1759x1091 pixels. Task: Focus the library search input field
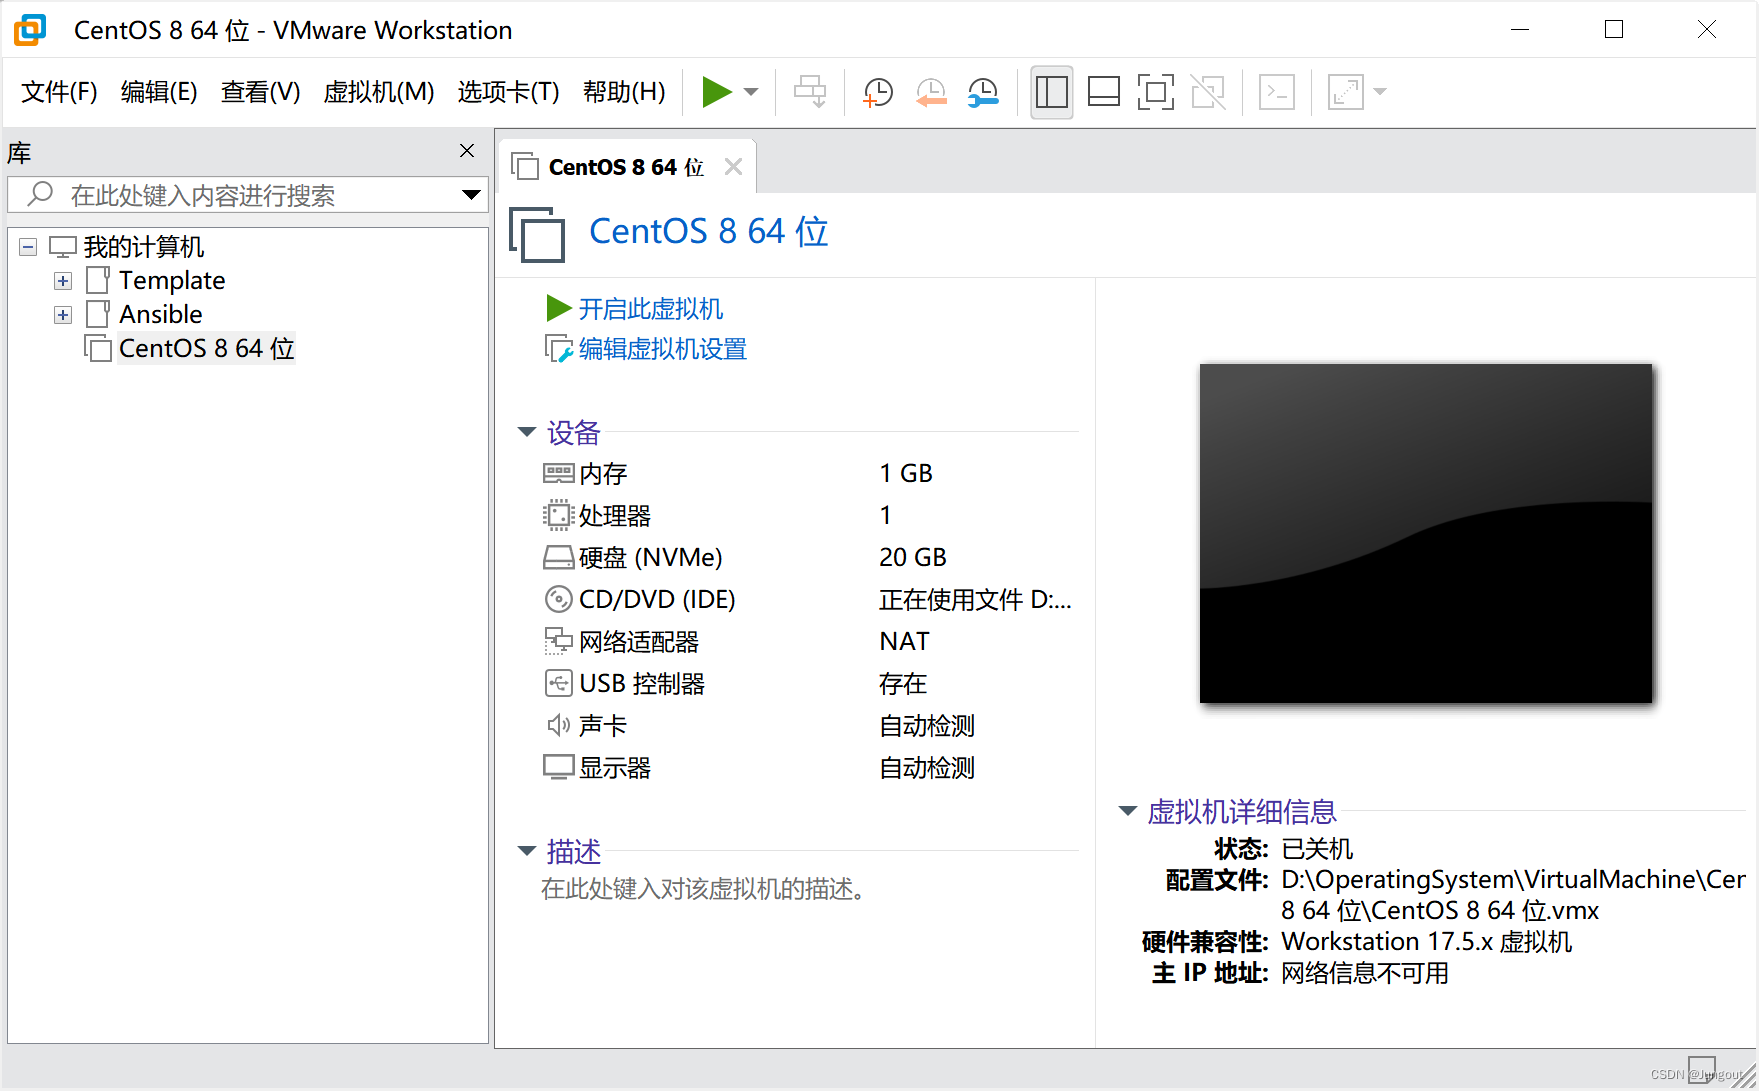[248, 195]
